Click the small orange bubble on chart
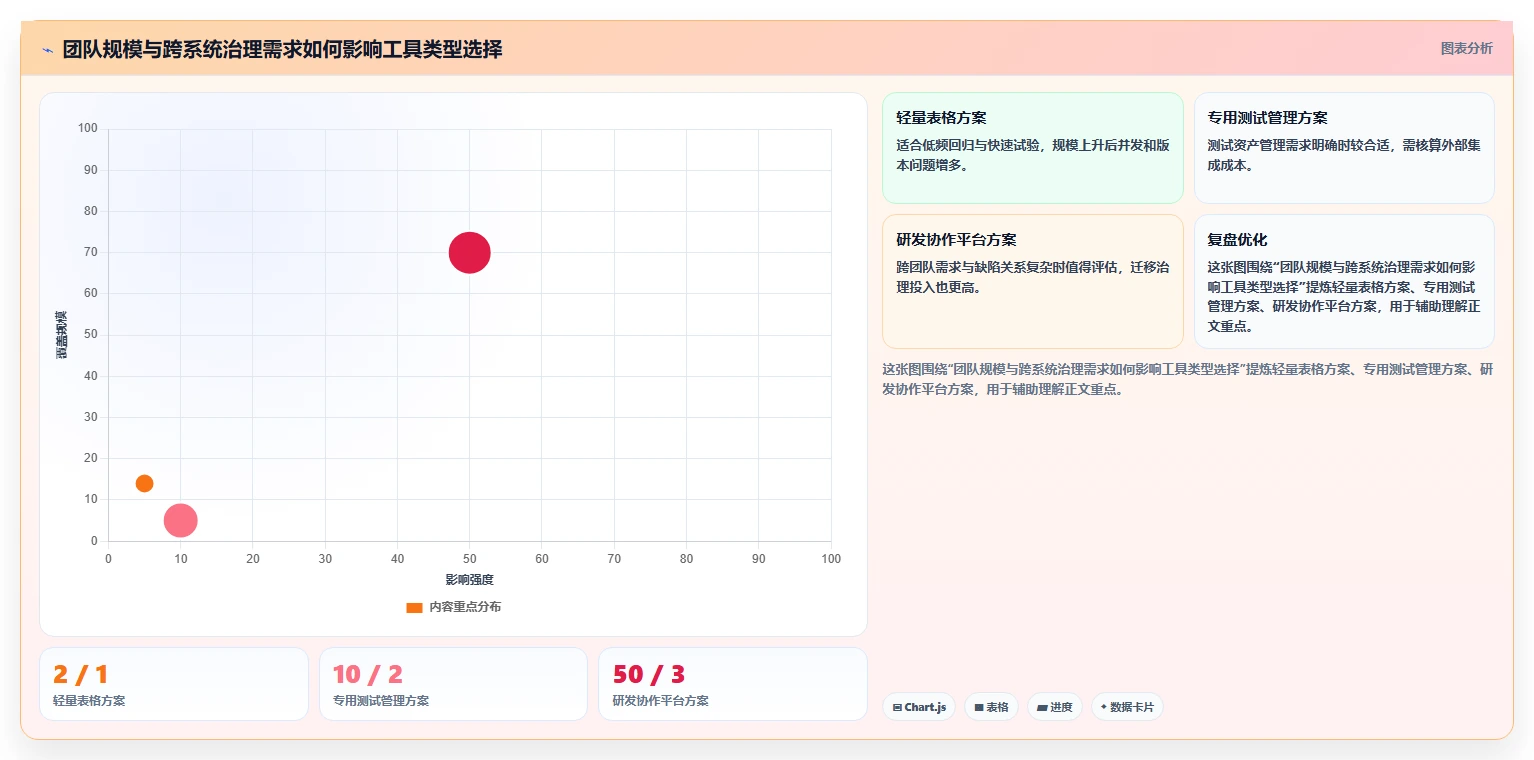Viewport: 1534px width, 760px height. (144, 483)
